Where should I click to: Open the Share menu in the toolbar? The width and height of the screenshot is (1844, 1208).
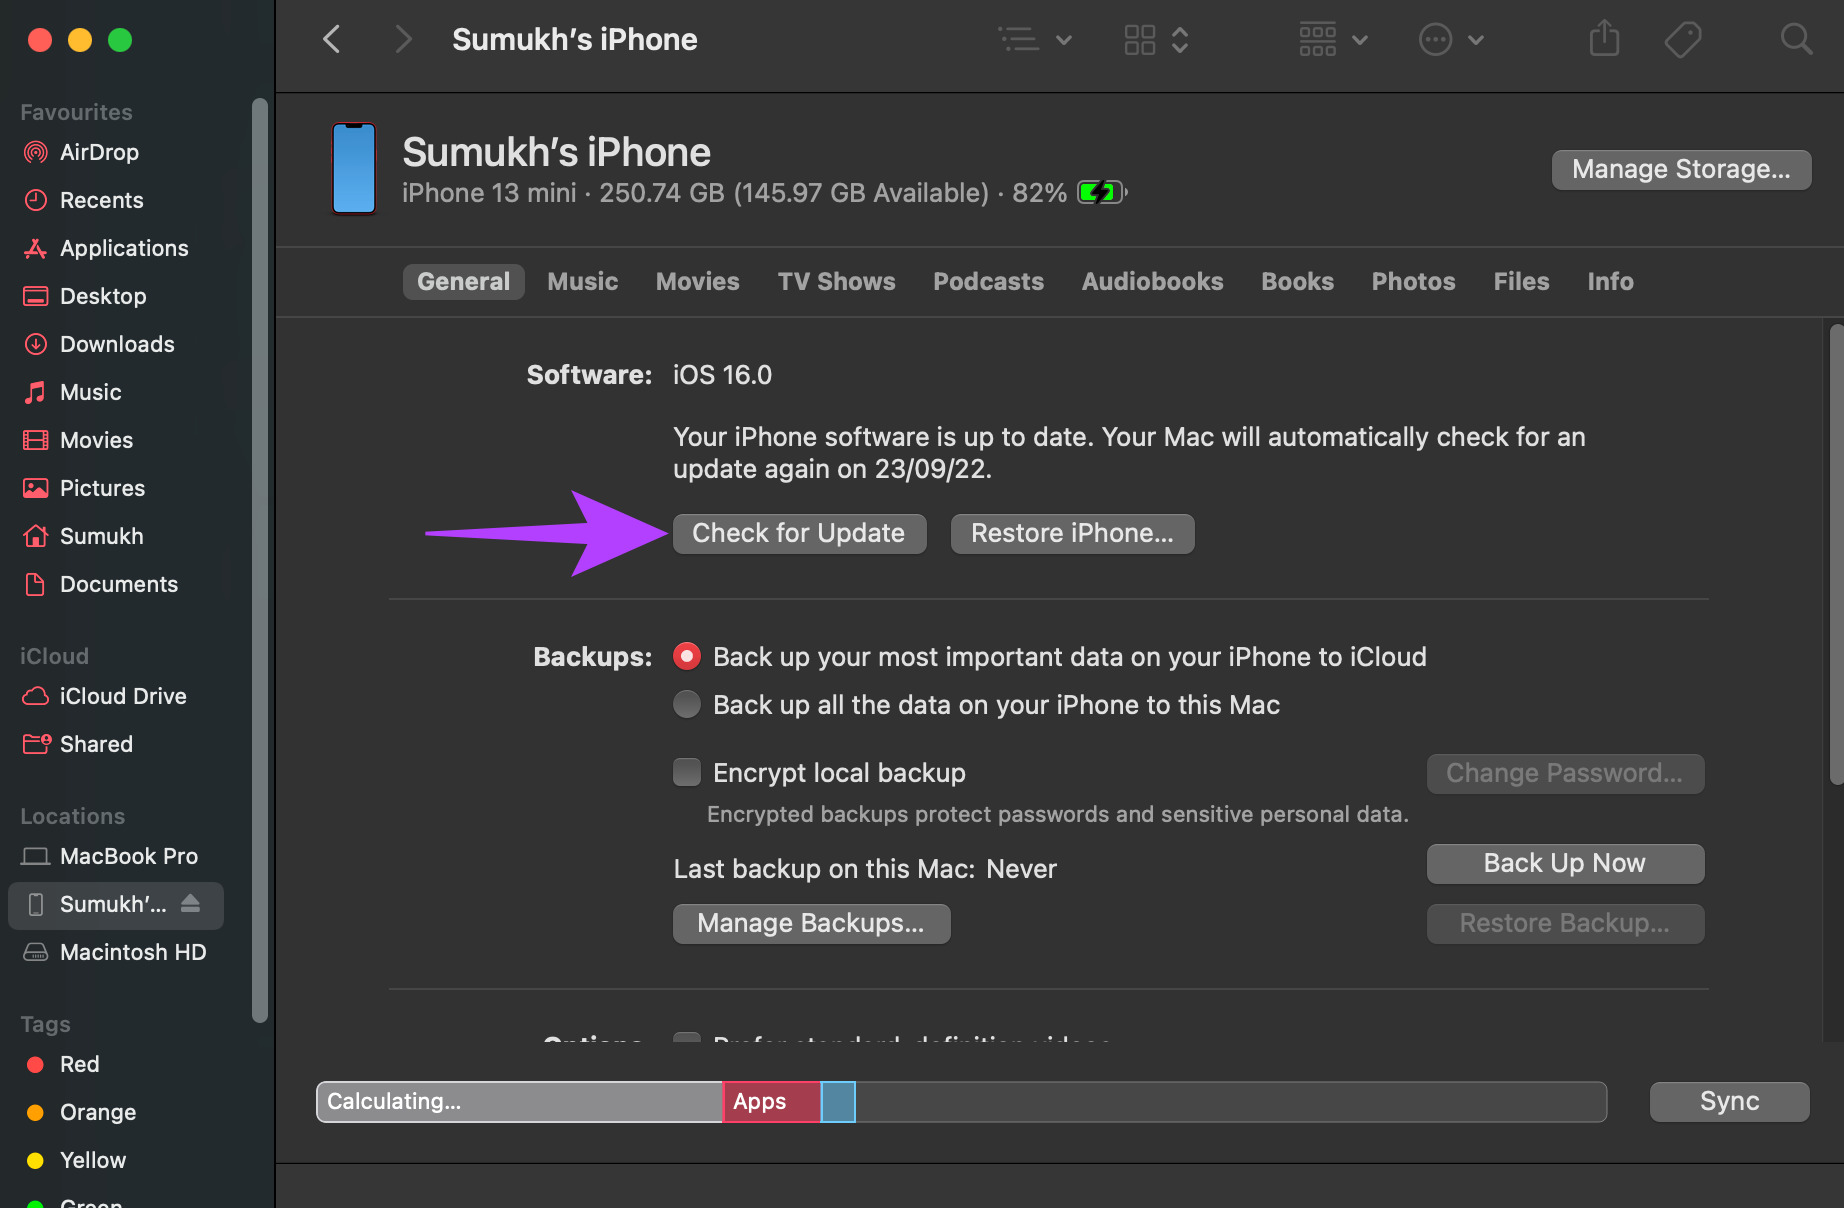[x=1603, y=39]
